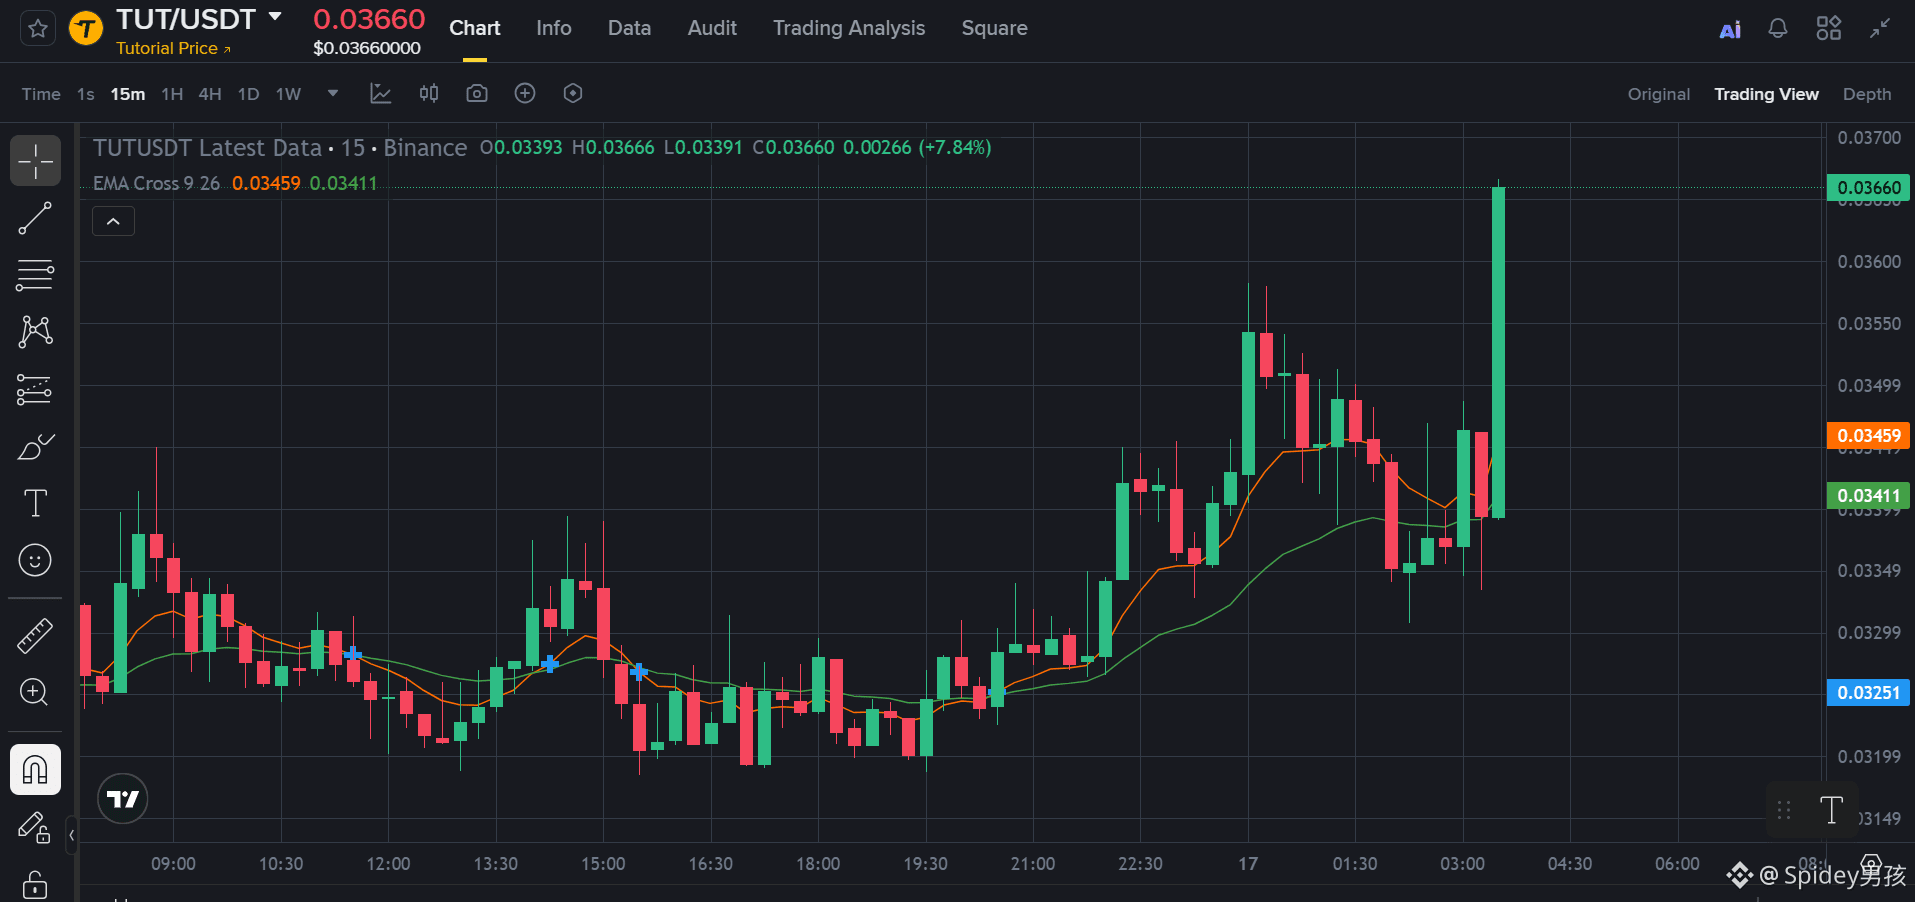Select the 1s timeframe
This screenshot has width=1915, height=902.
(x=86, y=94)
